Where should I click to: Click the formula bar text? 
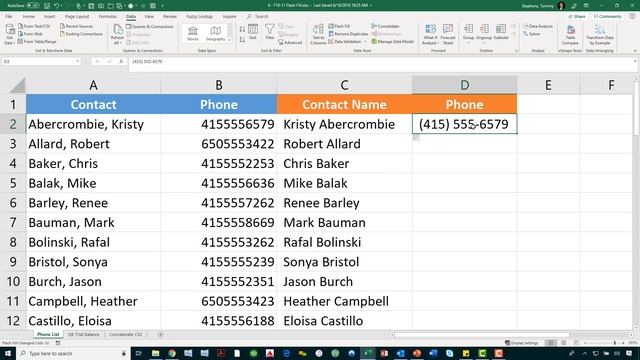(x=147, y=62)
